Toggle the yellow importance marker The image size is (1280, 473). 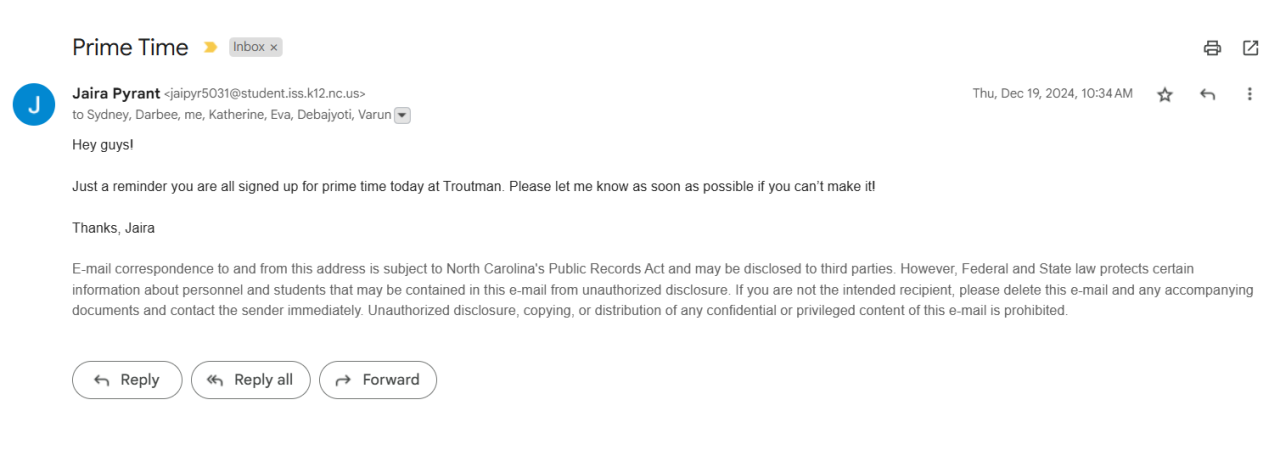click(x=210, y=47)
